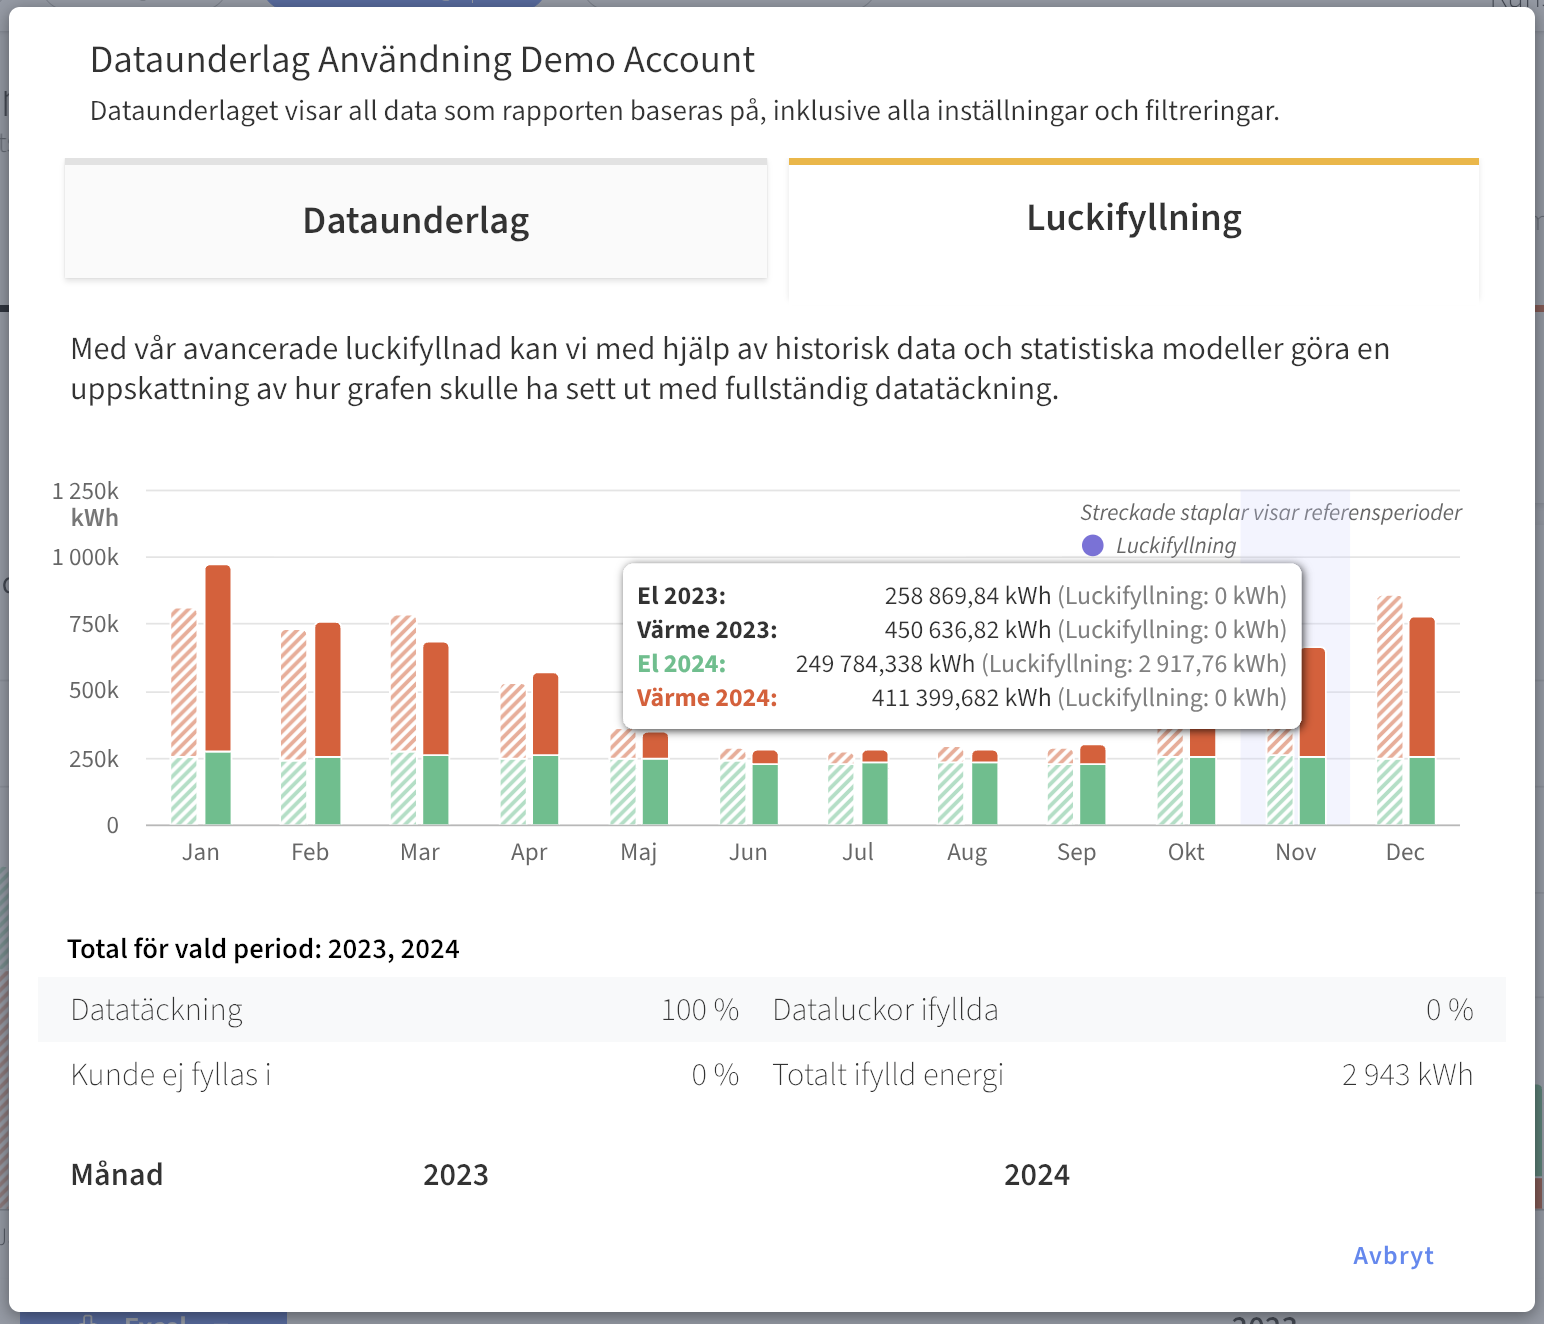This screenshot has width=1544, height=1324.
Task: Click the solid green November 2024 bar
Action: tap(1312, 790)
